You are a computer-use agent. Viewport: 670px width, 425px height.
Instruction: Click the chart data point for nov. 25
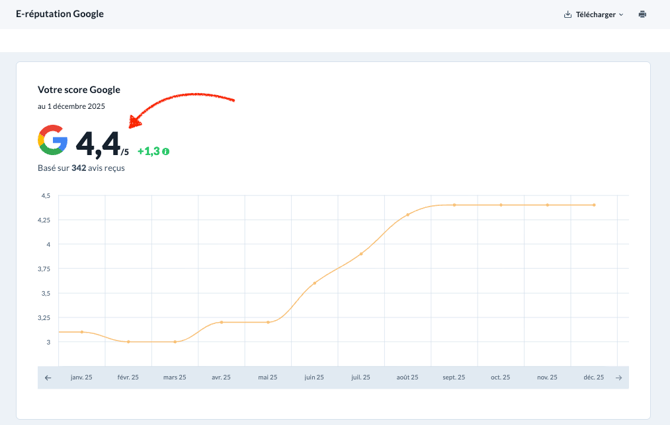[547, 205]
